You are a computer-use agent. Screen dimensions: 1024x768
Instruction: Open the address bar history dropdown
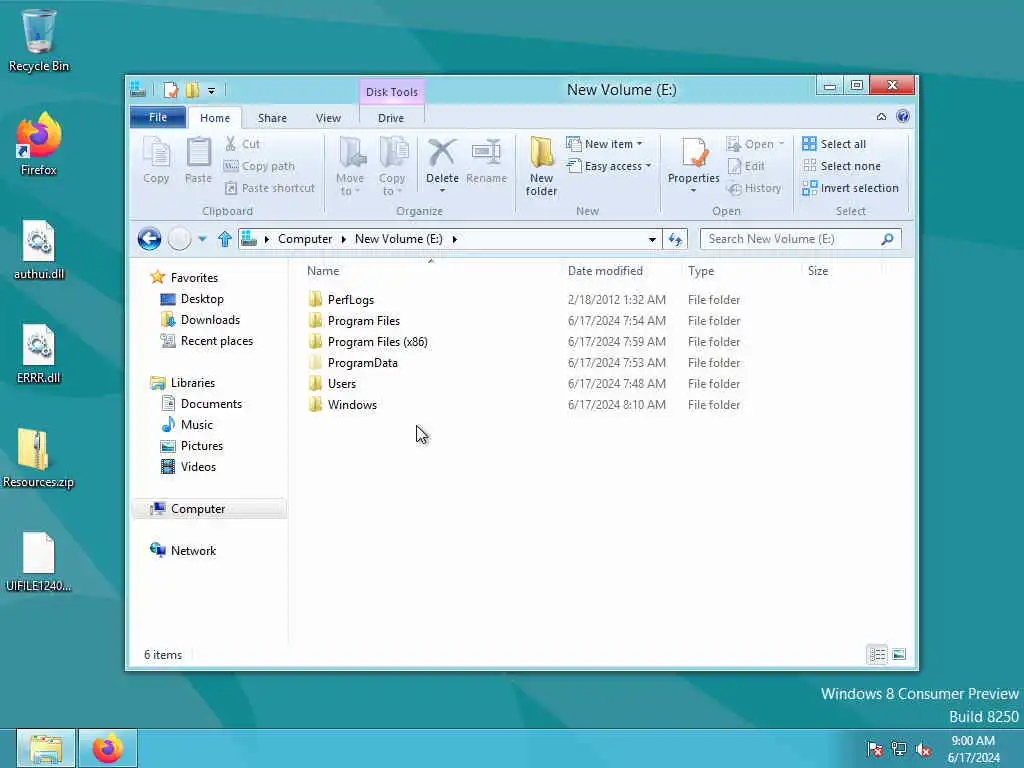click(x=652, y=240)
